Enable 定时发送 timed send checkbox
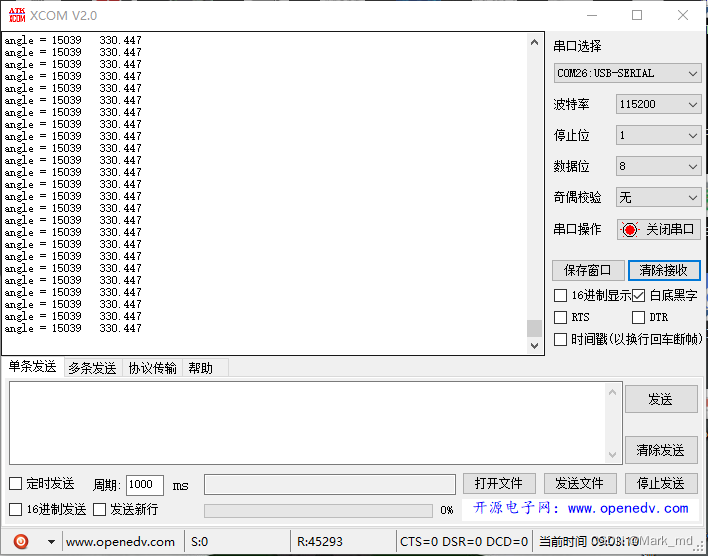Image resolution: width=708 pixels, height=556 pixels. [x=15, y=483]
